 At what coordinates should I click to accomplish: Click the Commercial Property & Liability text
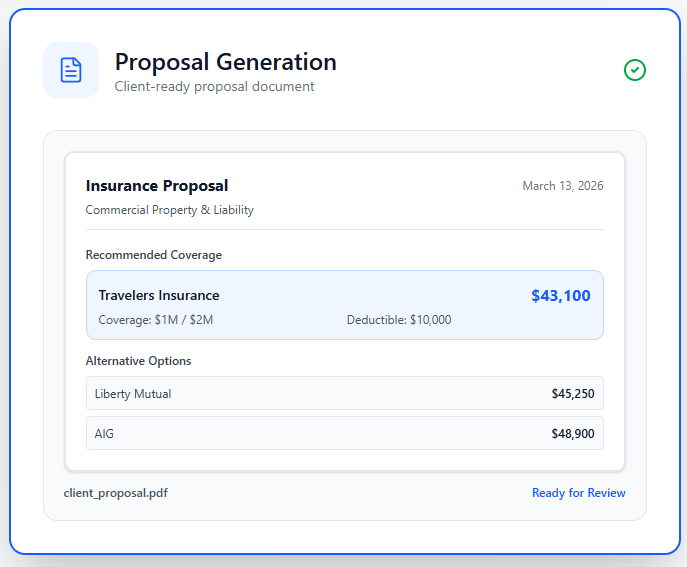tap(169, 210)
